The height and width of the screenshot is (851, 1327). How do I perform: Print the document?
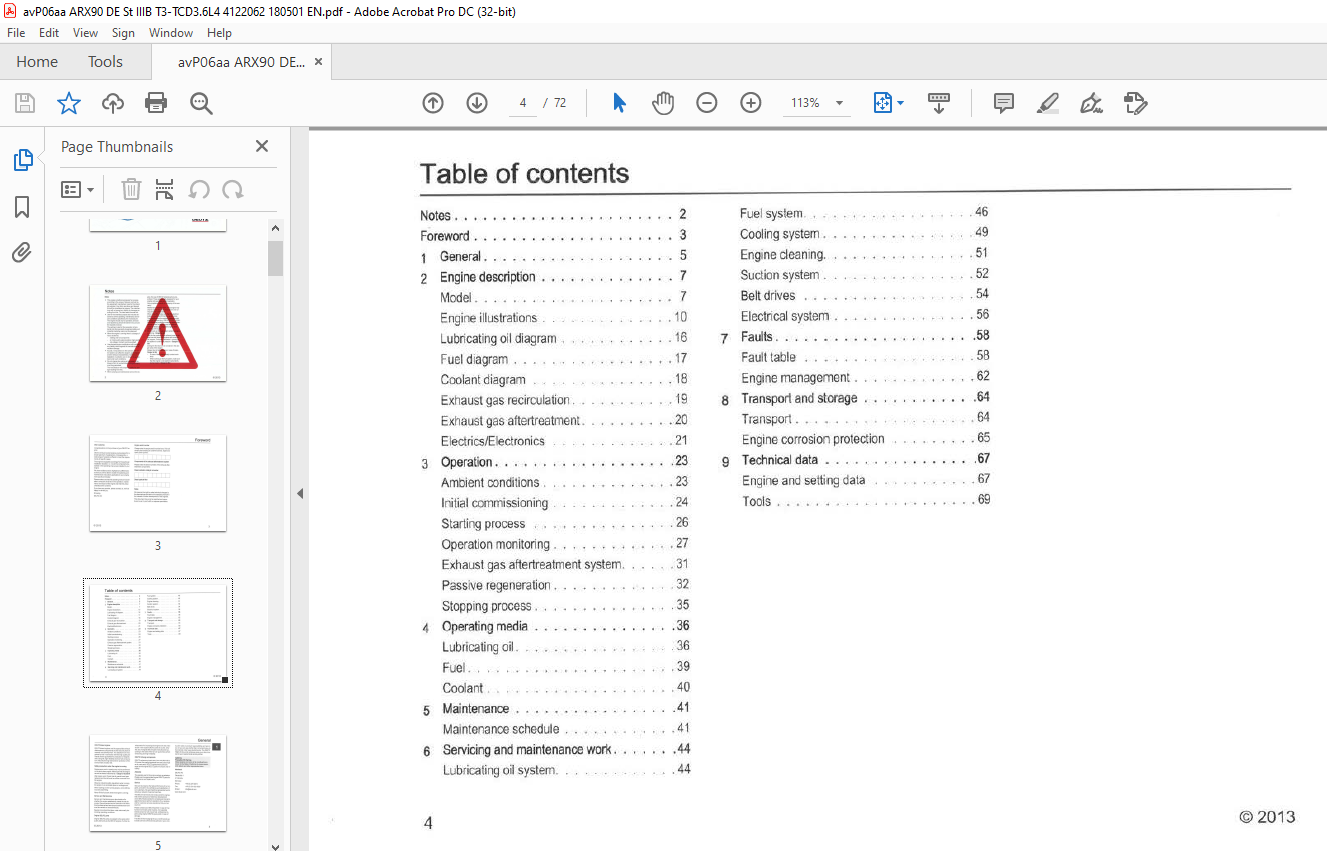tap(156, 103)
